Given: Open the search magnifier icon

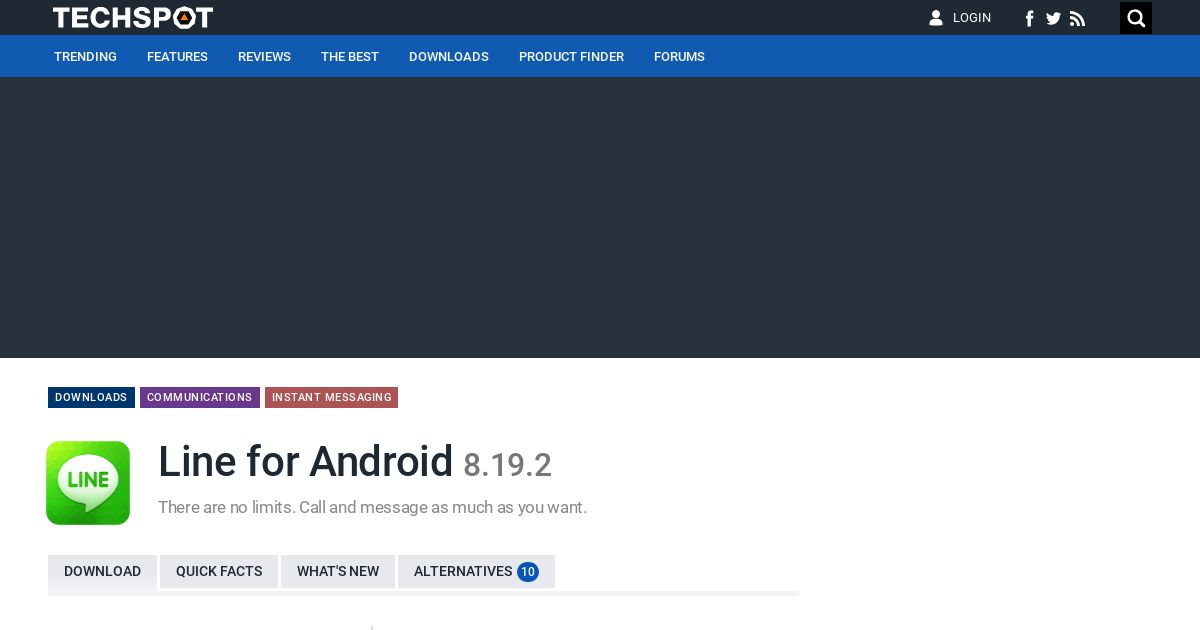Looking at the screenshot, I should click(x=1136, y=18).
